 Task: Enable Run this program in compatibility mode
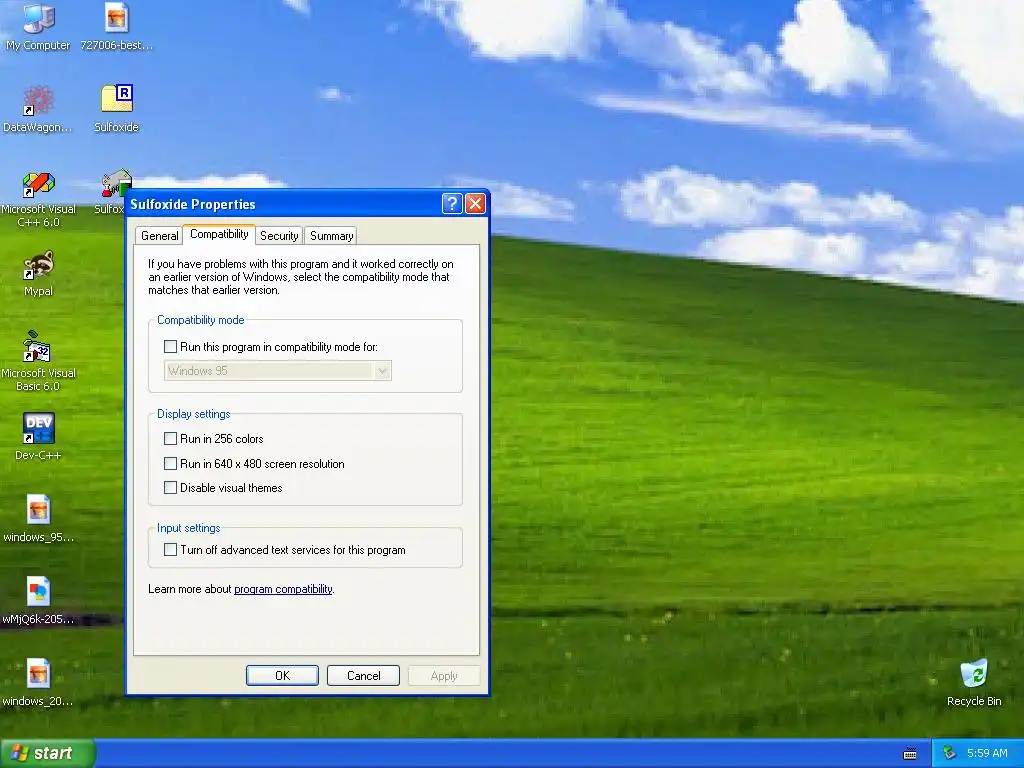(170, 347)
